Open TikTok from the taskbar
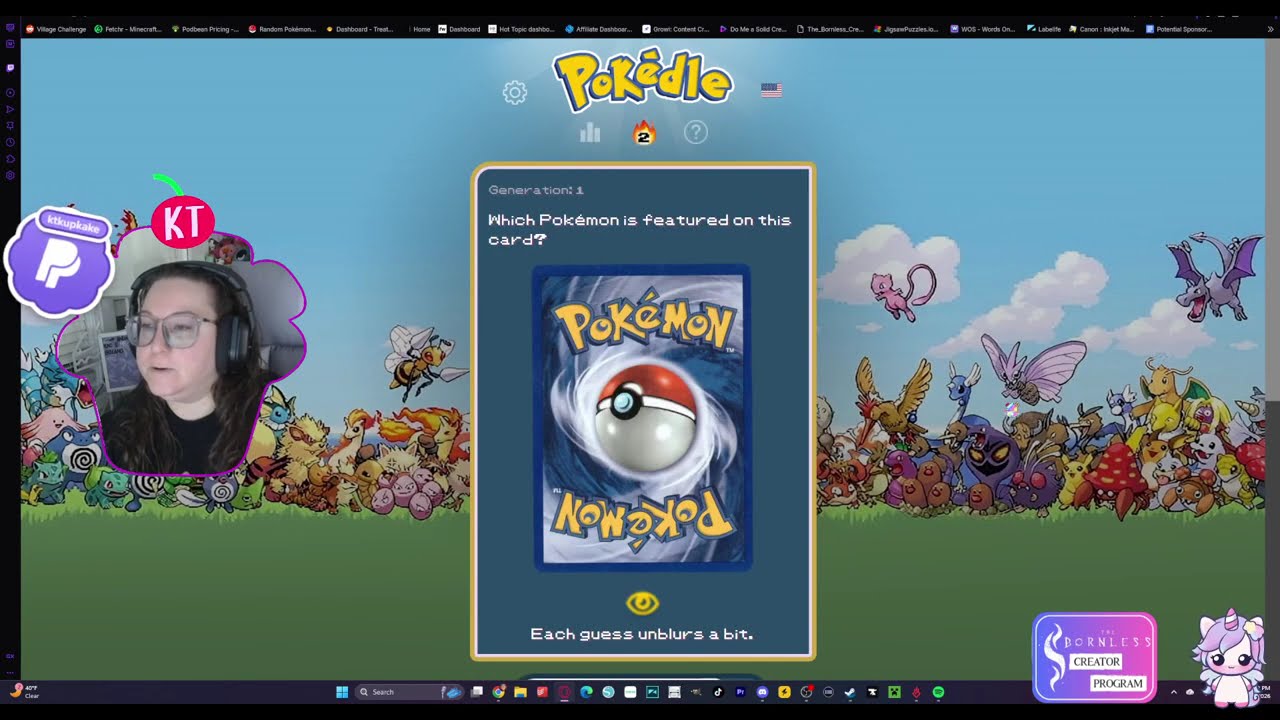This screenshot has width=1280, height=720. (718, 692)
